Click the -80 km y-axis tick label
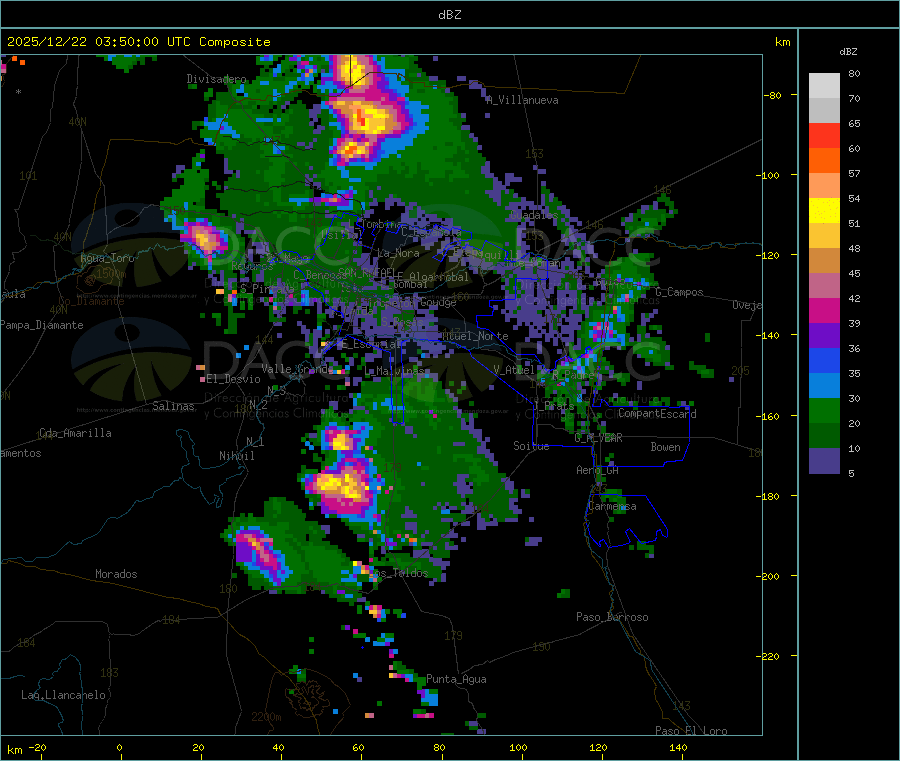900x761 pixels. (773, 95)
